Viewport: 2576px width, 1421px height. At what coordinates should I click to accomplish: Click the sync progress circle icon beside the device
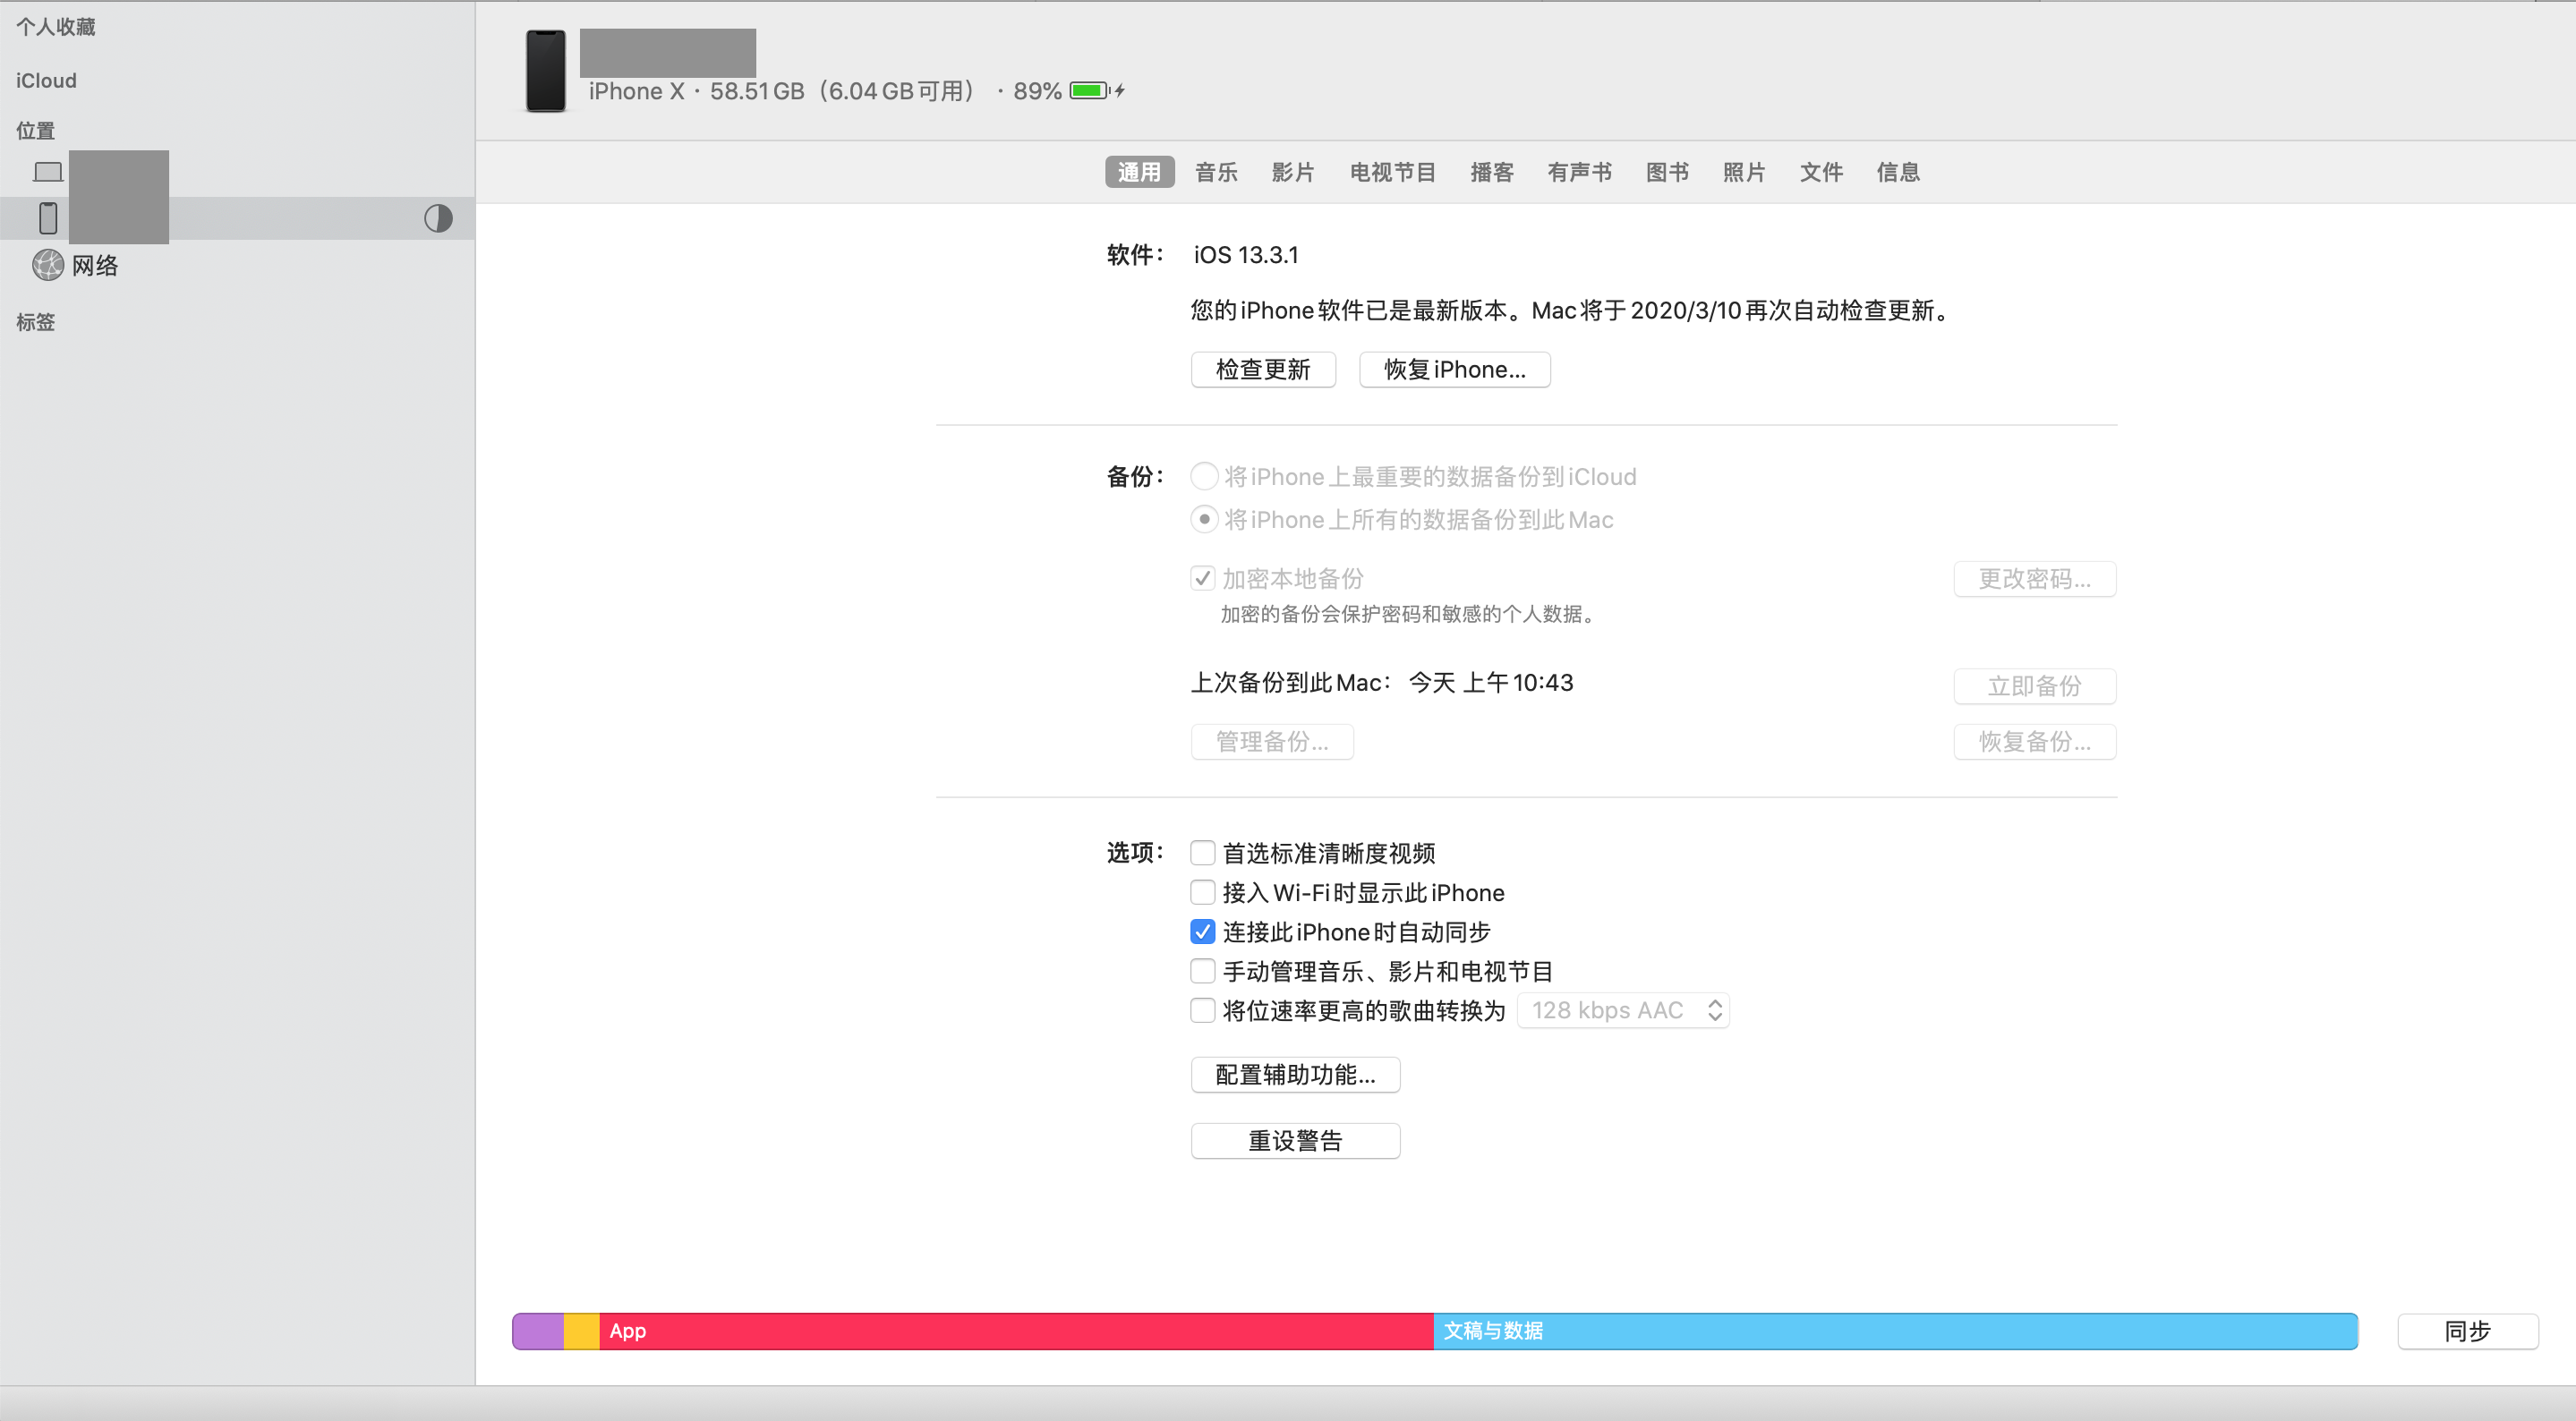438,218
